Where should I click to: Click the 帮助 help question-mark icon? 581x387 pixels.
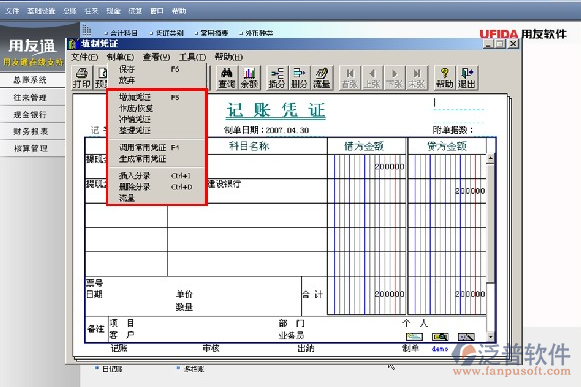coord(444,78)
